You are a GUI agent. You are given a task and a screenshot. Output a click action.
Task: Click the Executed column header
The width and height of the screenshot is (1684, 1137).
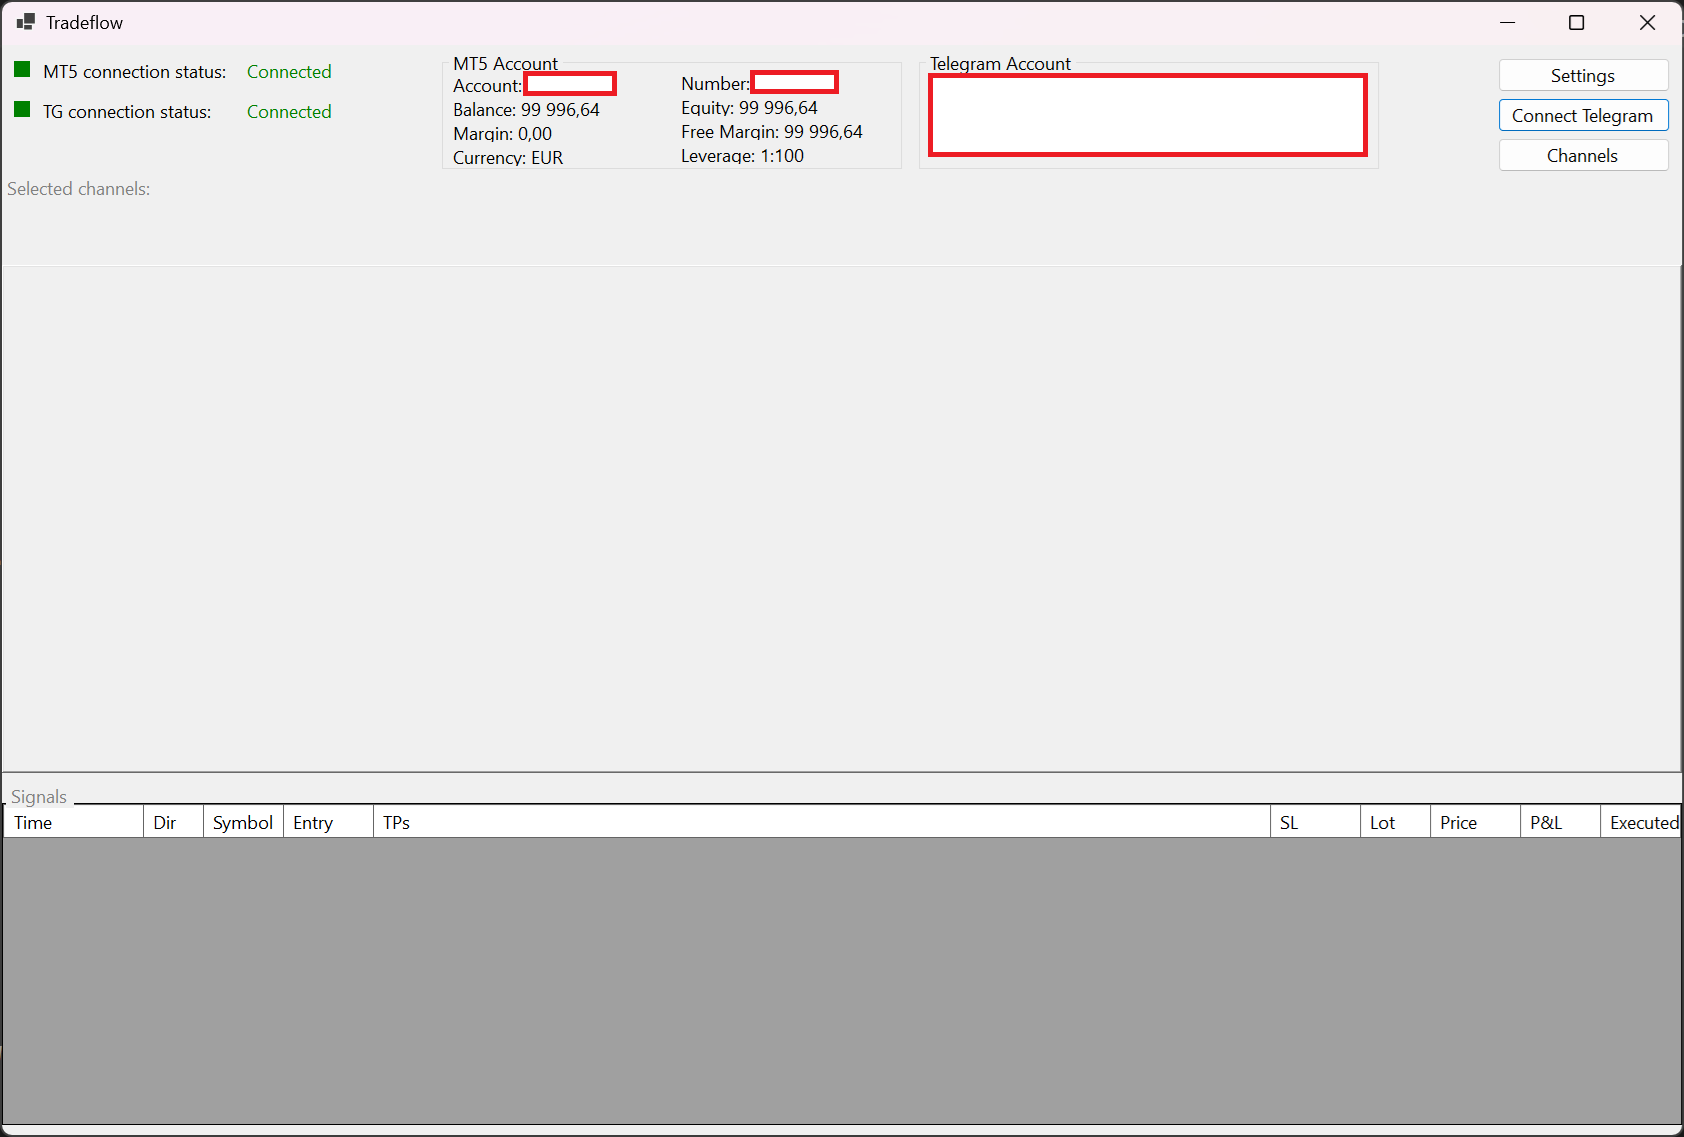(1641, 822)
